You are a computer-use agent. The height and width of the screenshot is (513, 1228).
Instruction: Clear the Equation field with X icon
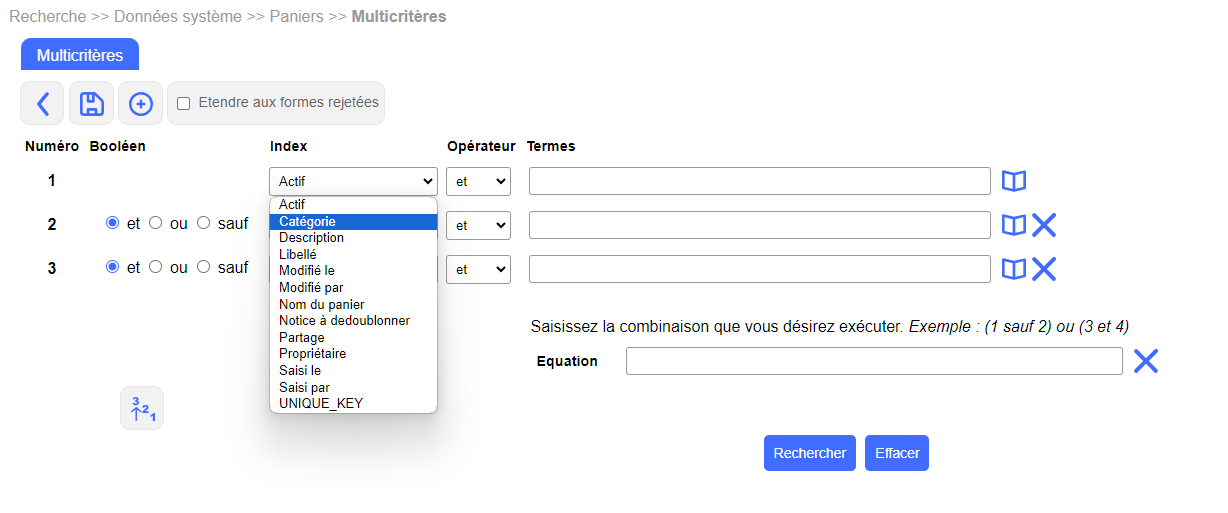click(x=1145, y=361)
